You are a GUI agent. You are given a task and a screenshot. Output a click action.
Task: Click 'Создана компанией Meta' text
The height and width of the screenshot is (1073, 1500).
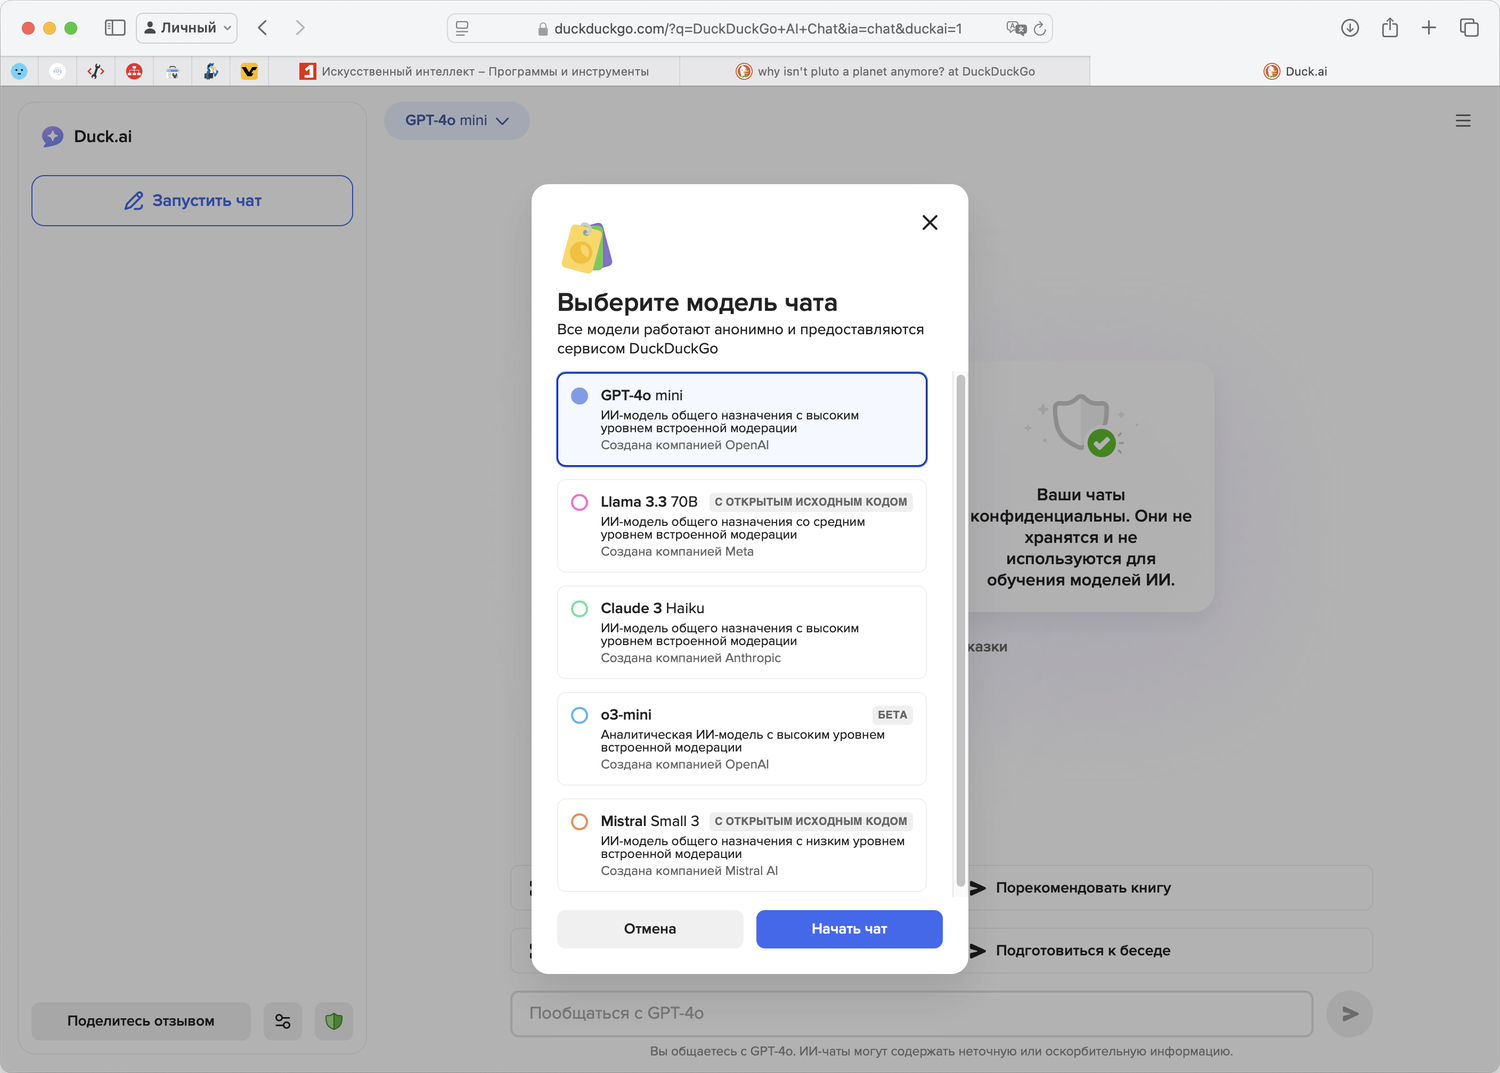point(677,552)
